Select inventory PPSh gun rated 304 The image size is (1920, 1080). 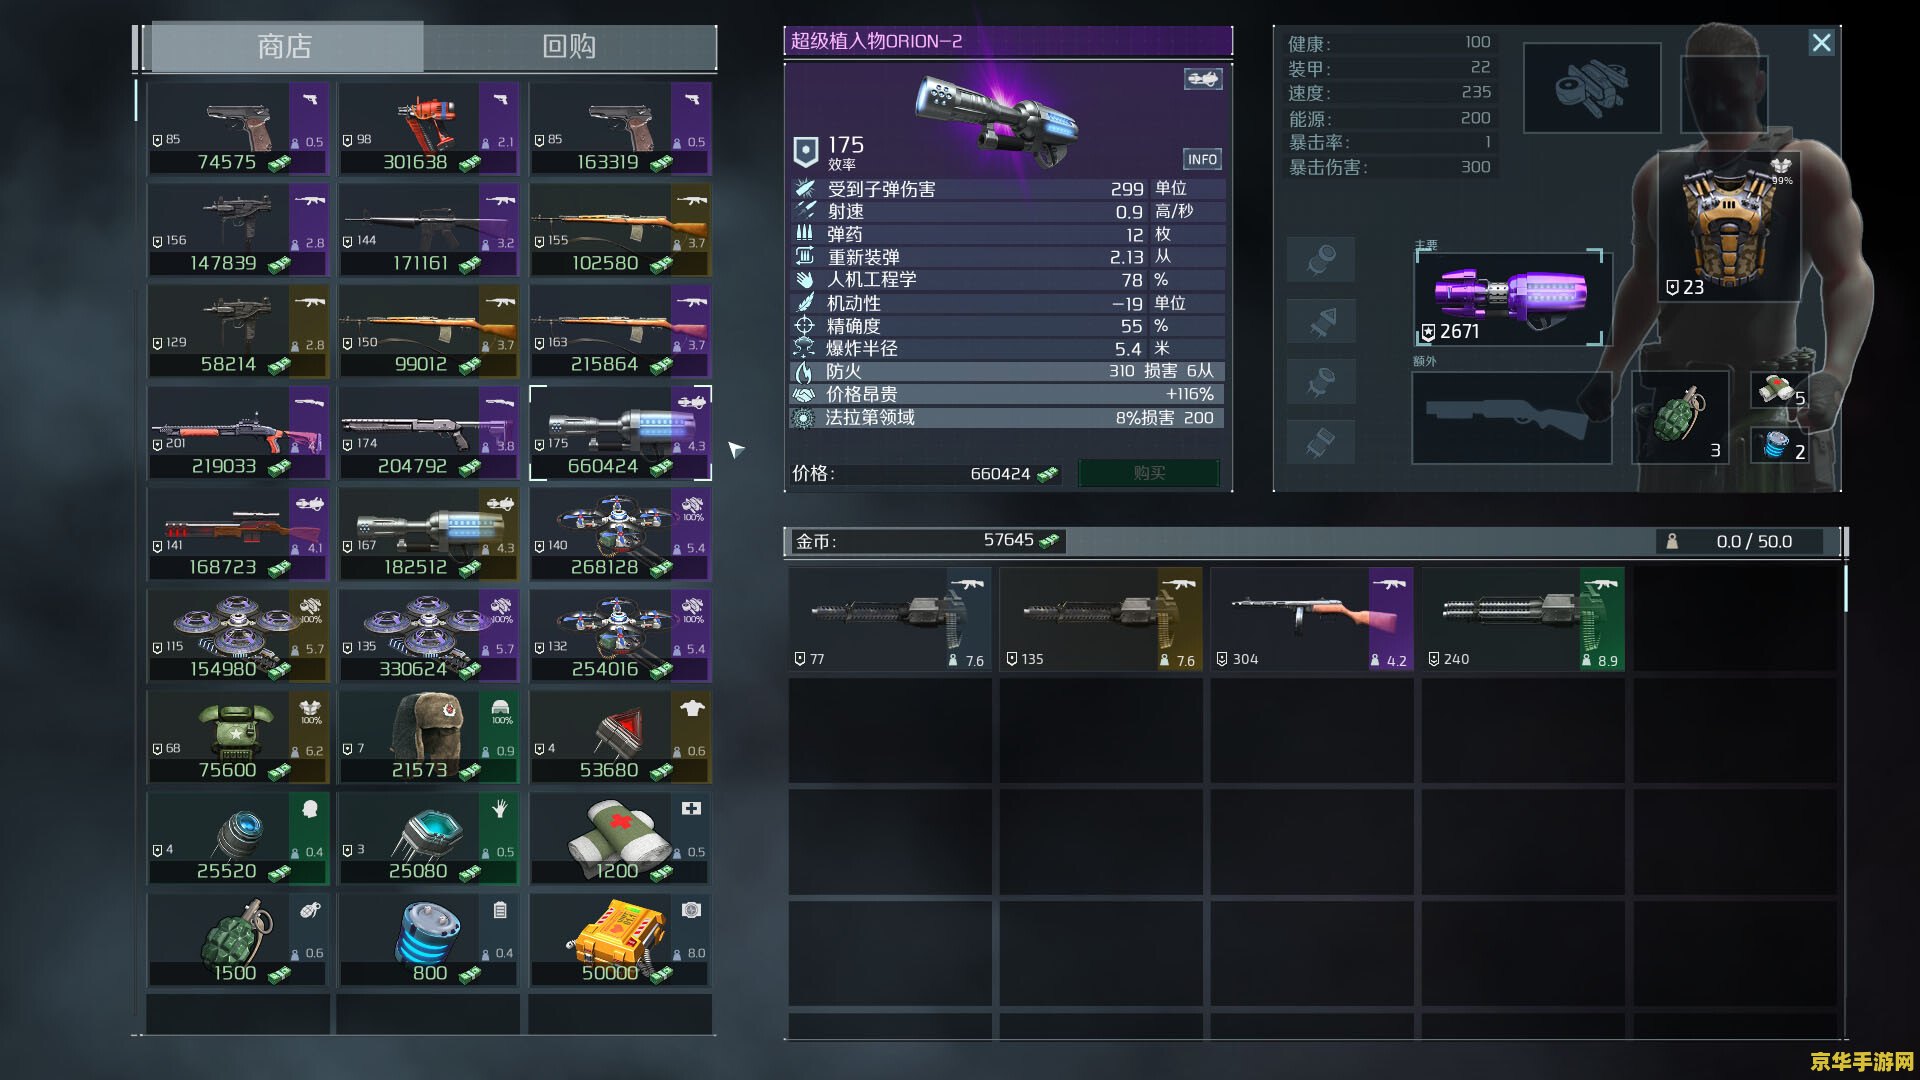pos(1311,619)
